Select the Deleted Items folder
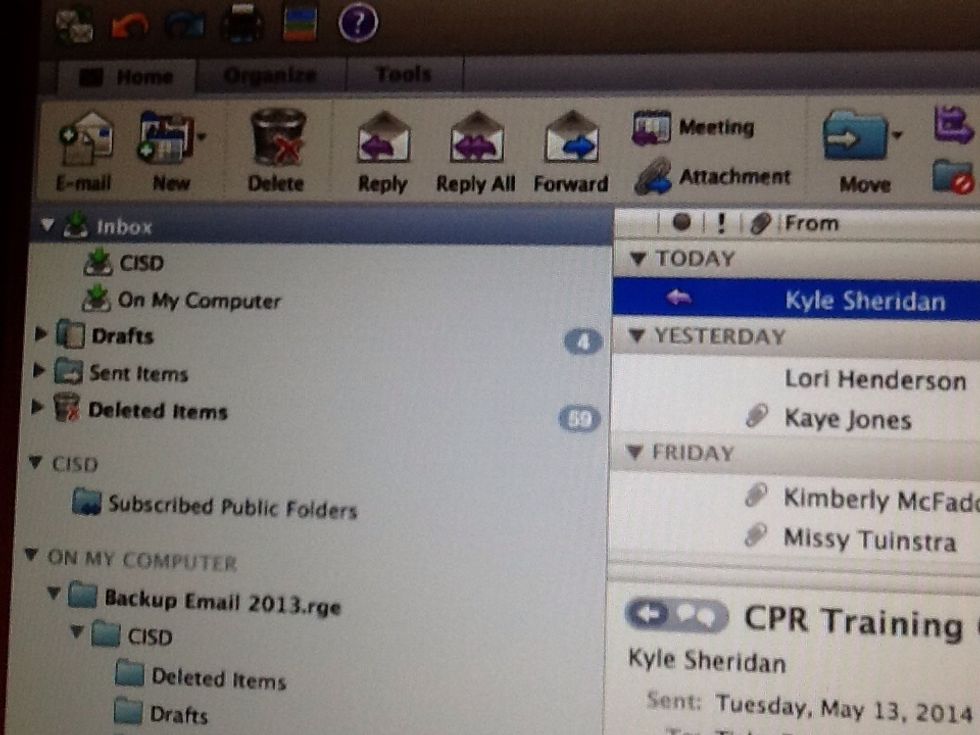The height and width of the screenshot is (735, 980). tap(157, 411)
